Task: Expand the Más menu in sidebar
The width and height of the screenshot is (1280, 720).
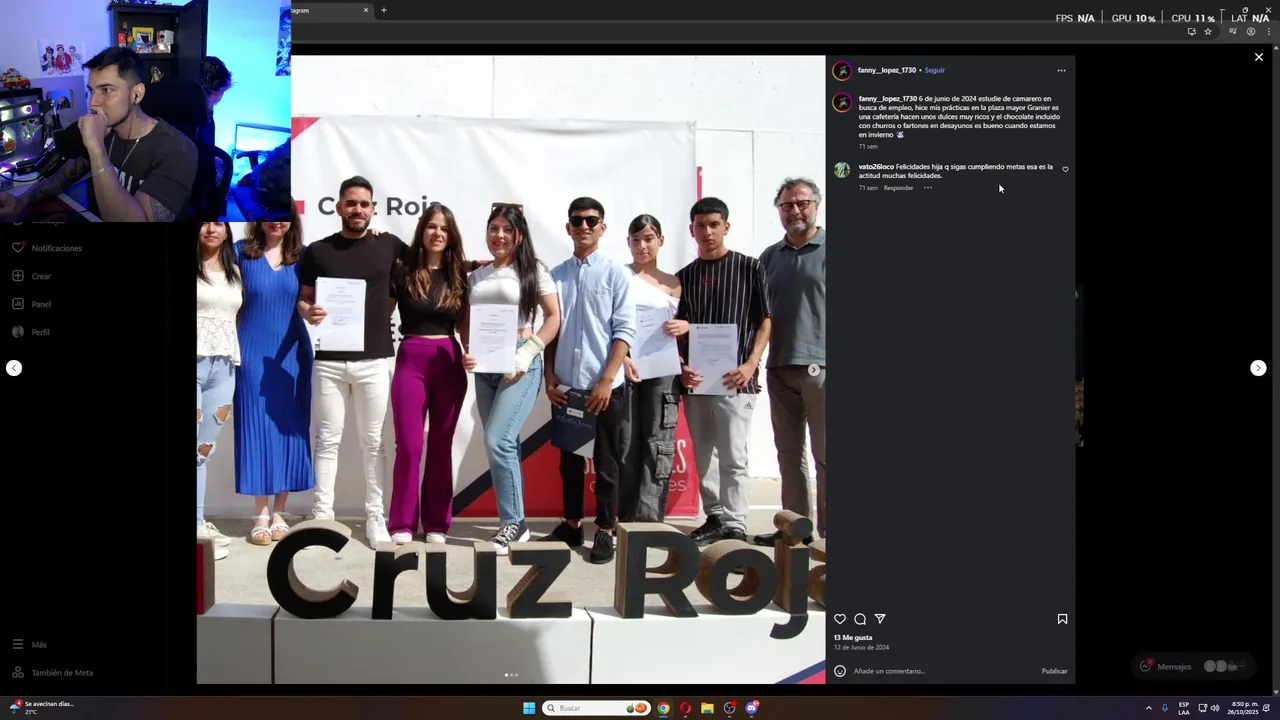Action: click(29, 645)
